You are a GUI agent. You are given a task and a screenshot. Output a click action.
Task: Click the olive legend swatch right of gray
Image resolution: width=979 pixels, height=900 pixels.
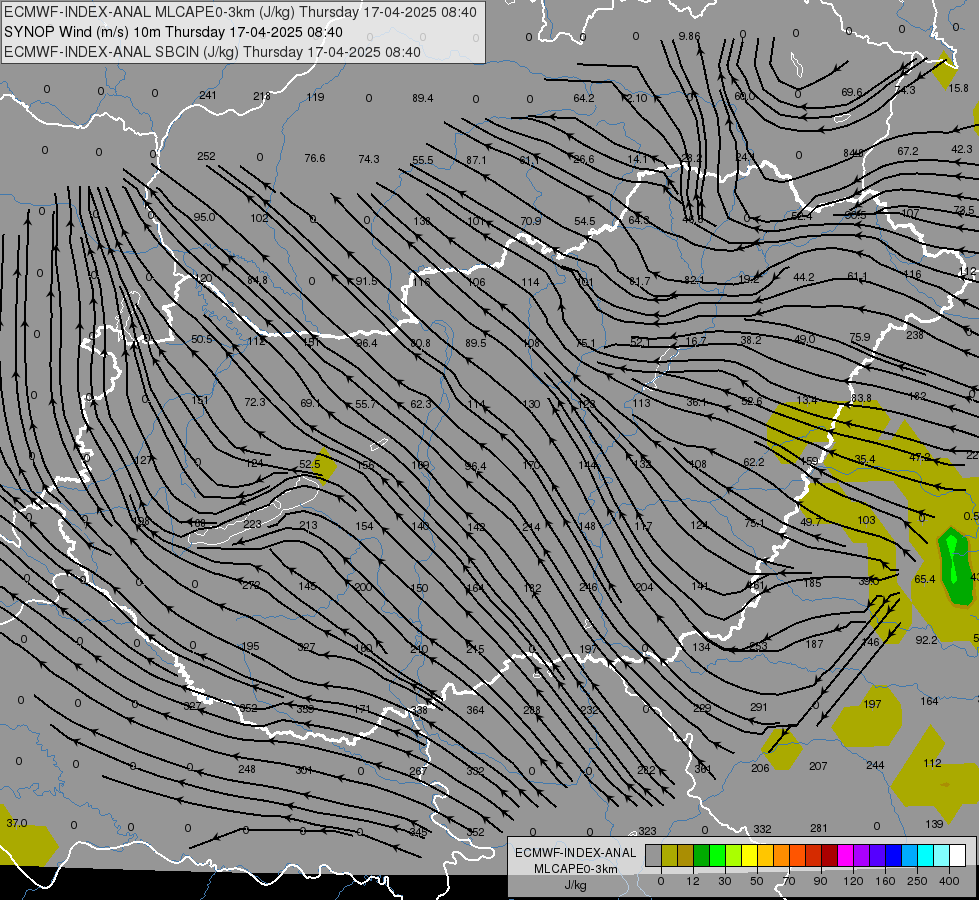click(x=669, y=855)
